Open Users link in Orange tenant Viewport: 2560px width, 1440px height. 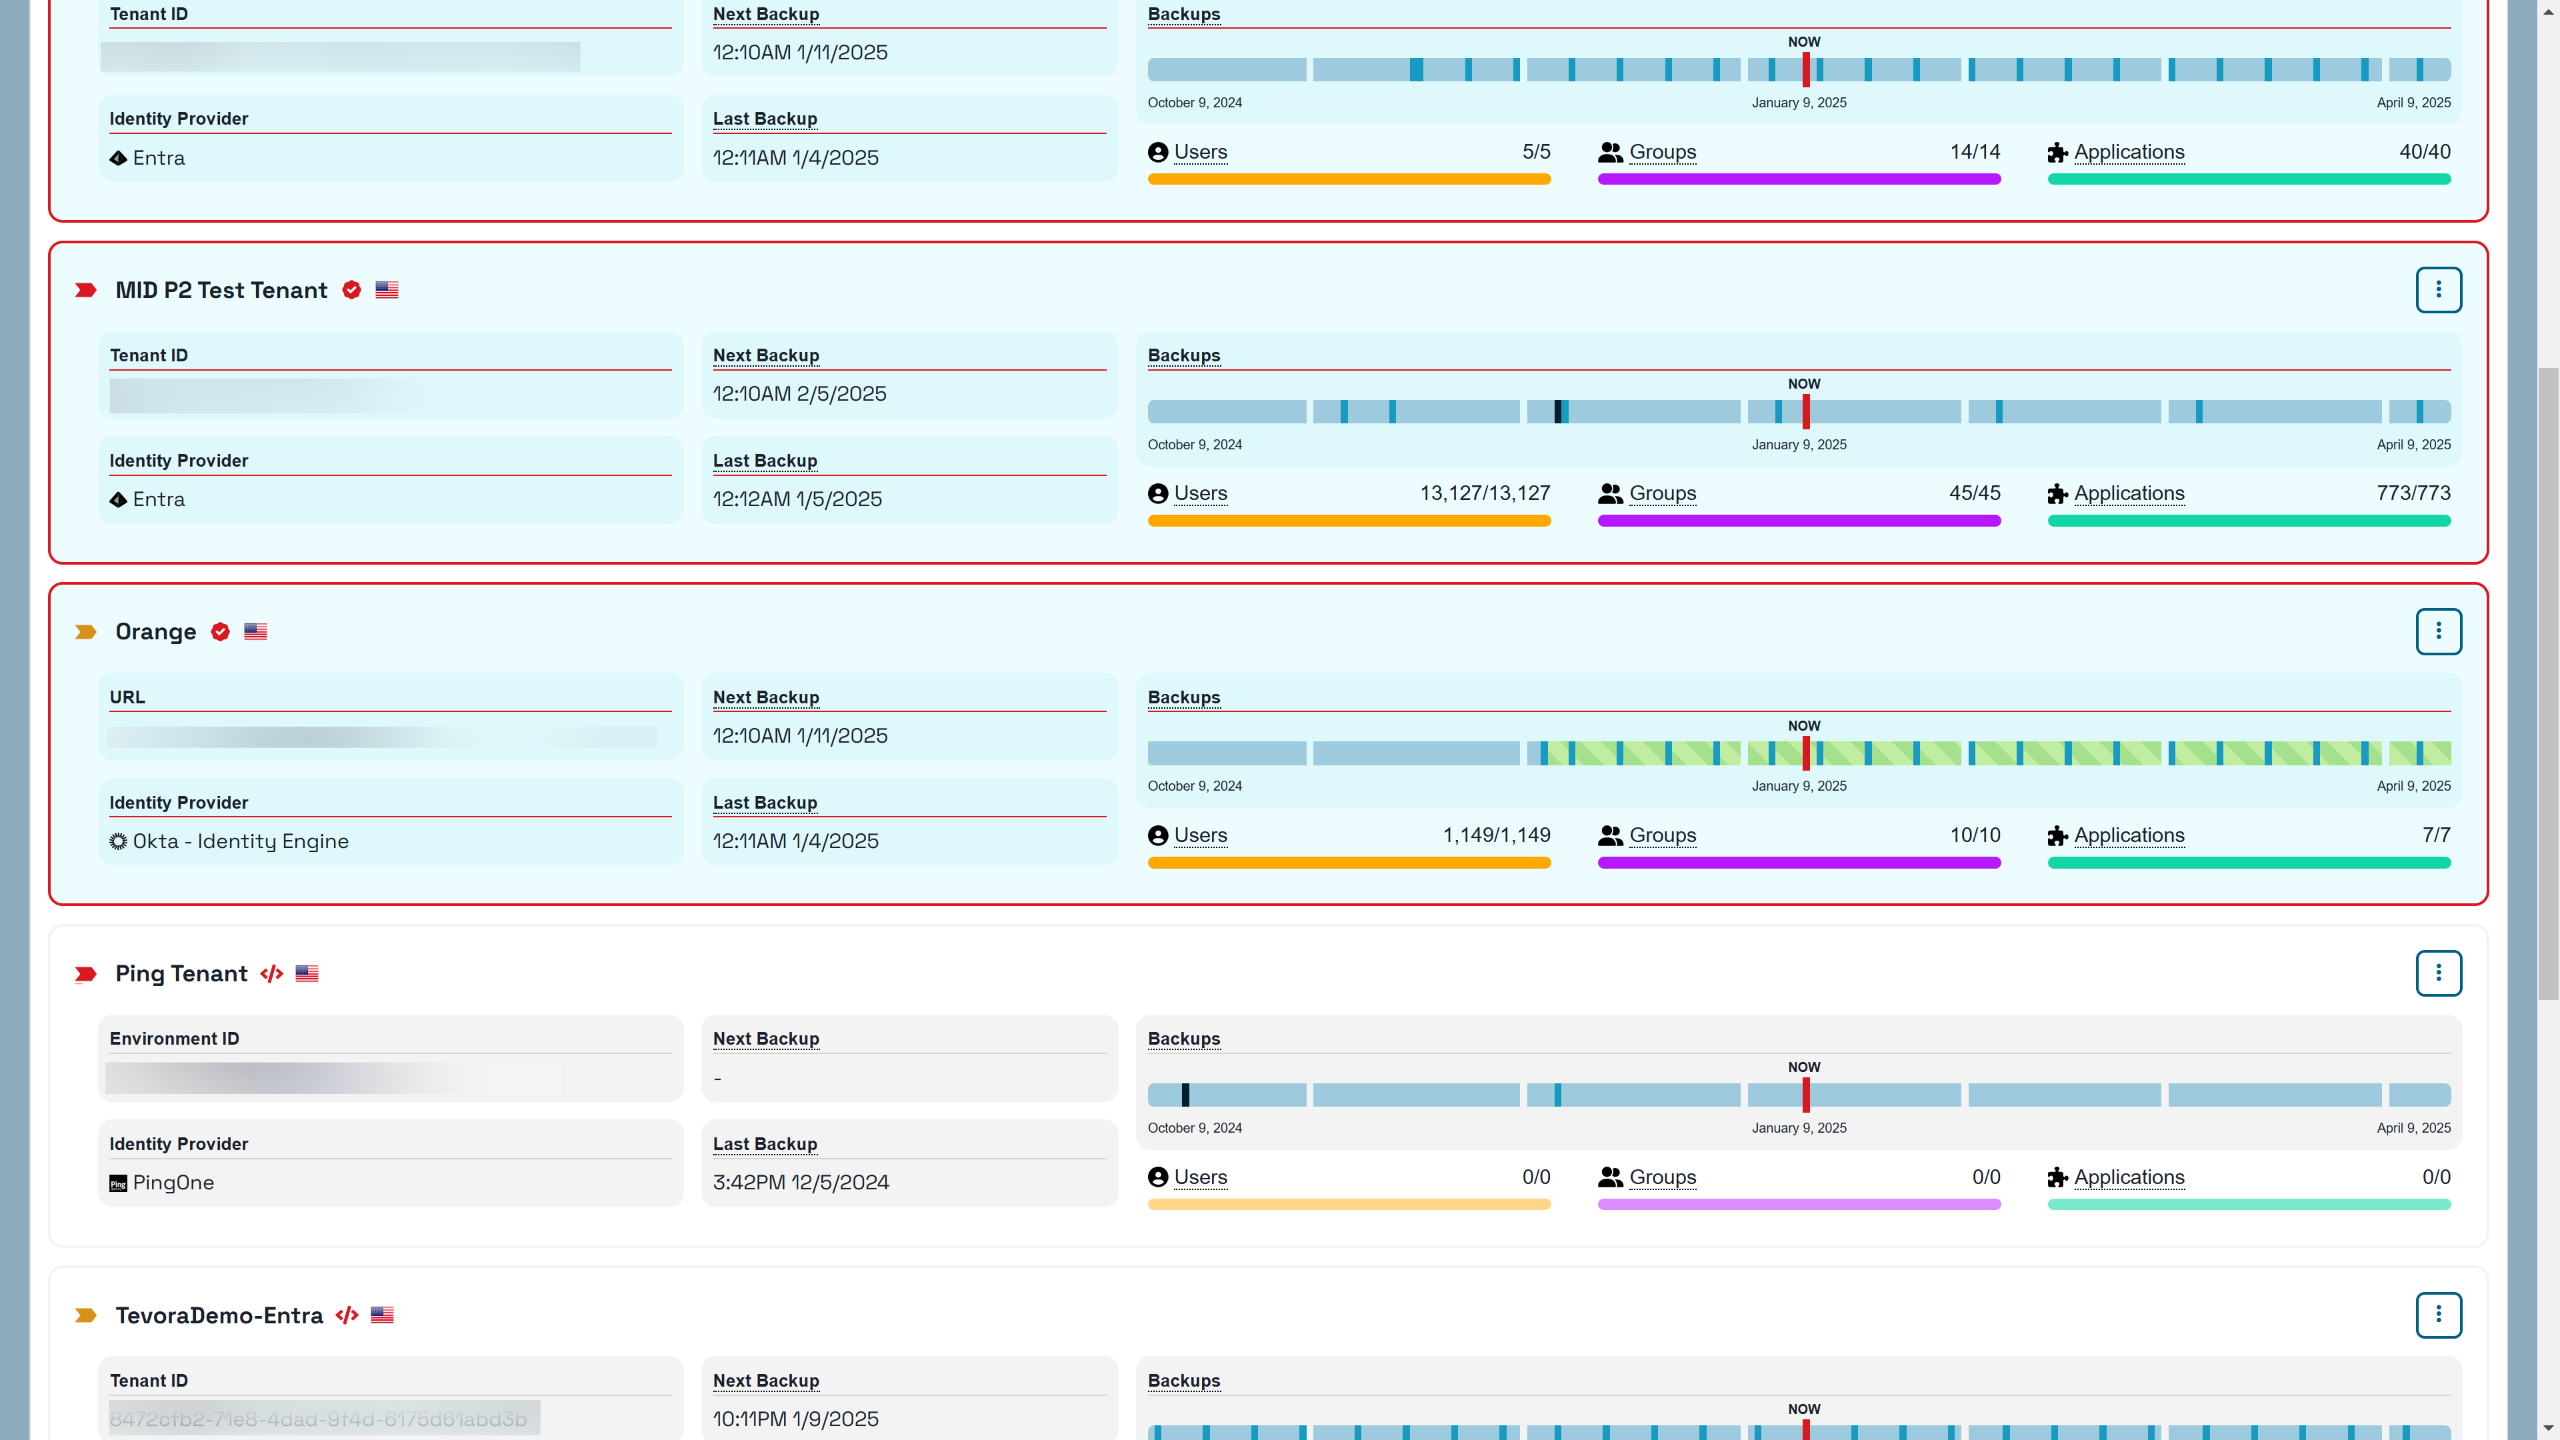pyautogui.click(x=1200, y=835)
